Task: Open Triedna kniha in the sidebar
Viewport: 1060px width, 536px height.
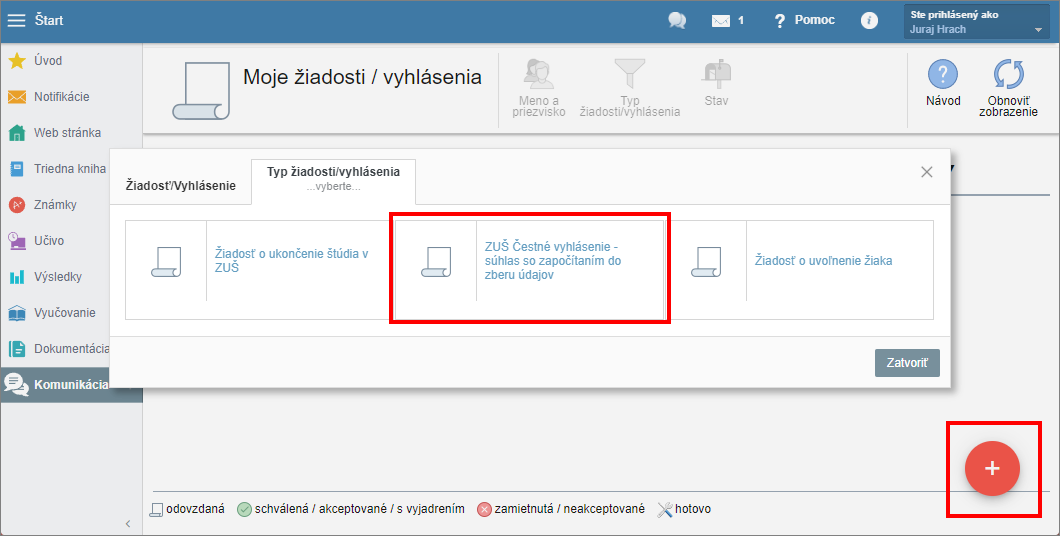Action: pos(71,168)
